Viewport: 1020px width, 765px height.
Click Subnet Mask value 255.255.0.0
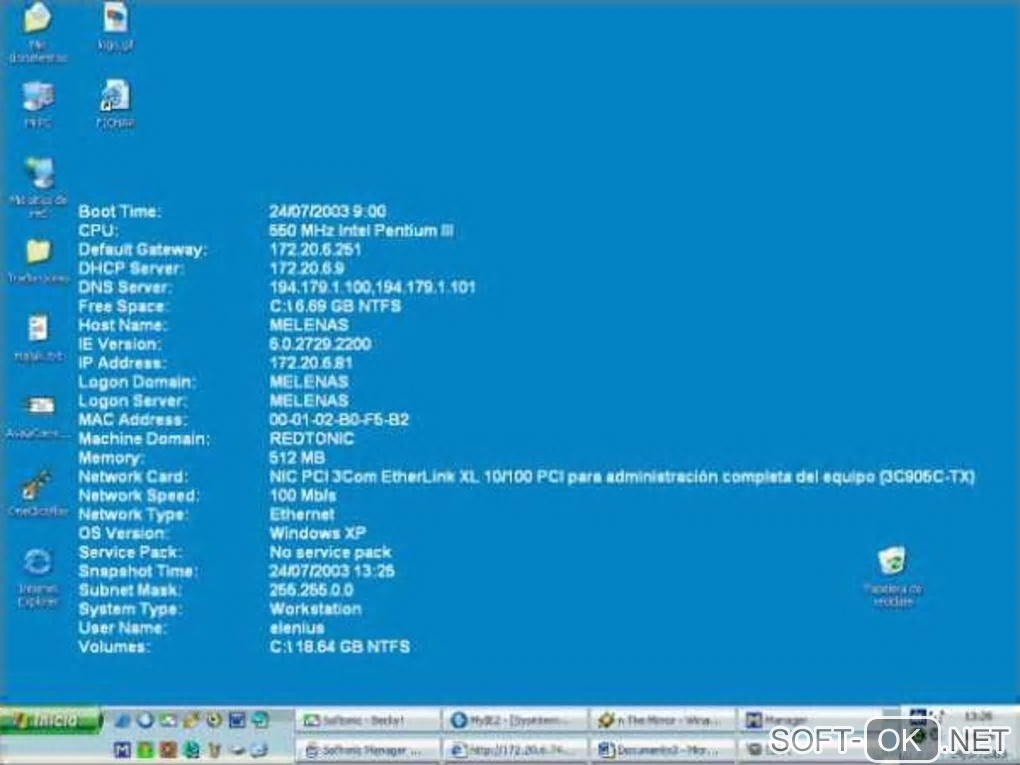[311, 590]
